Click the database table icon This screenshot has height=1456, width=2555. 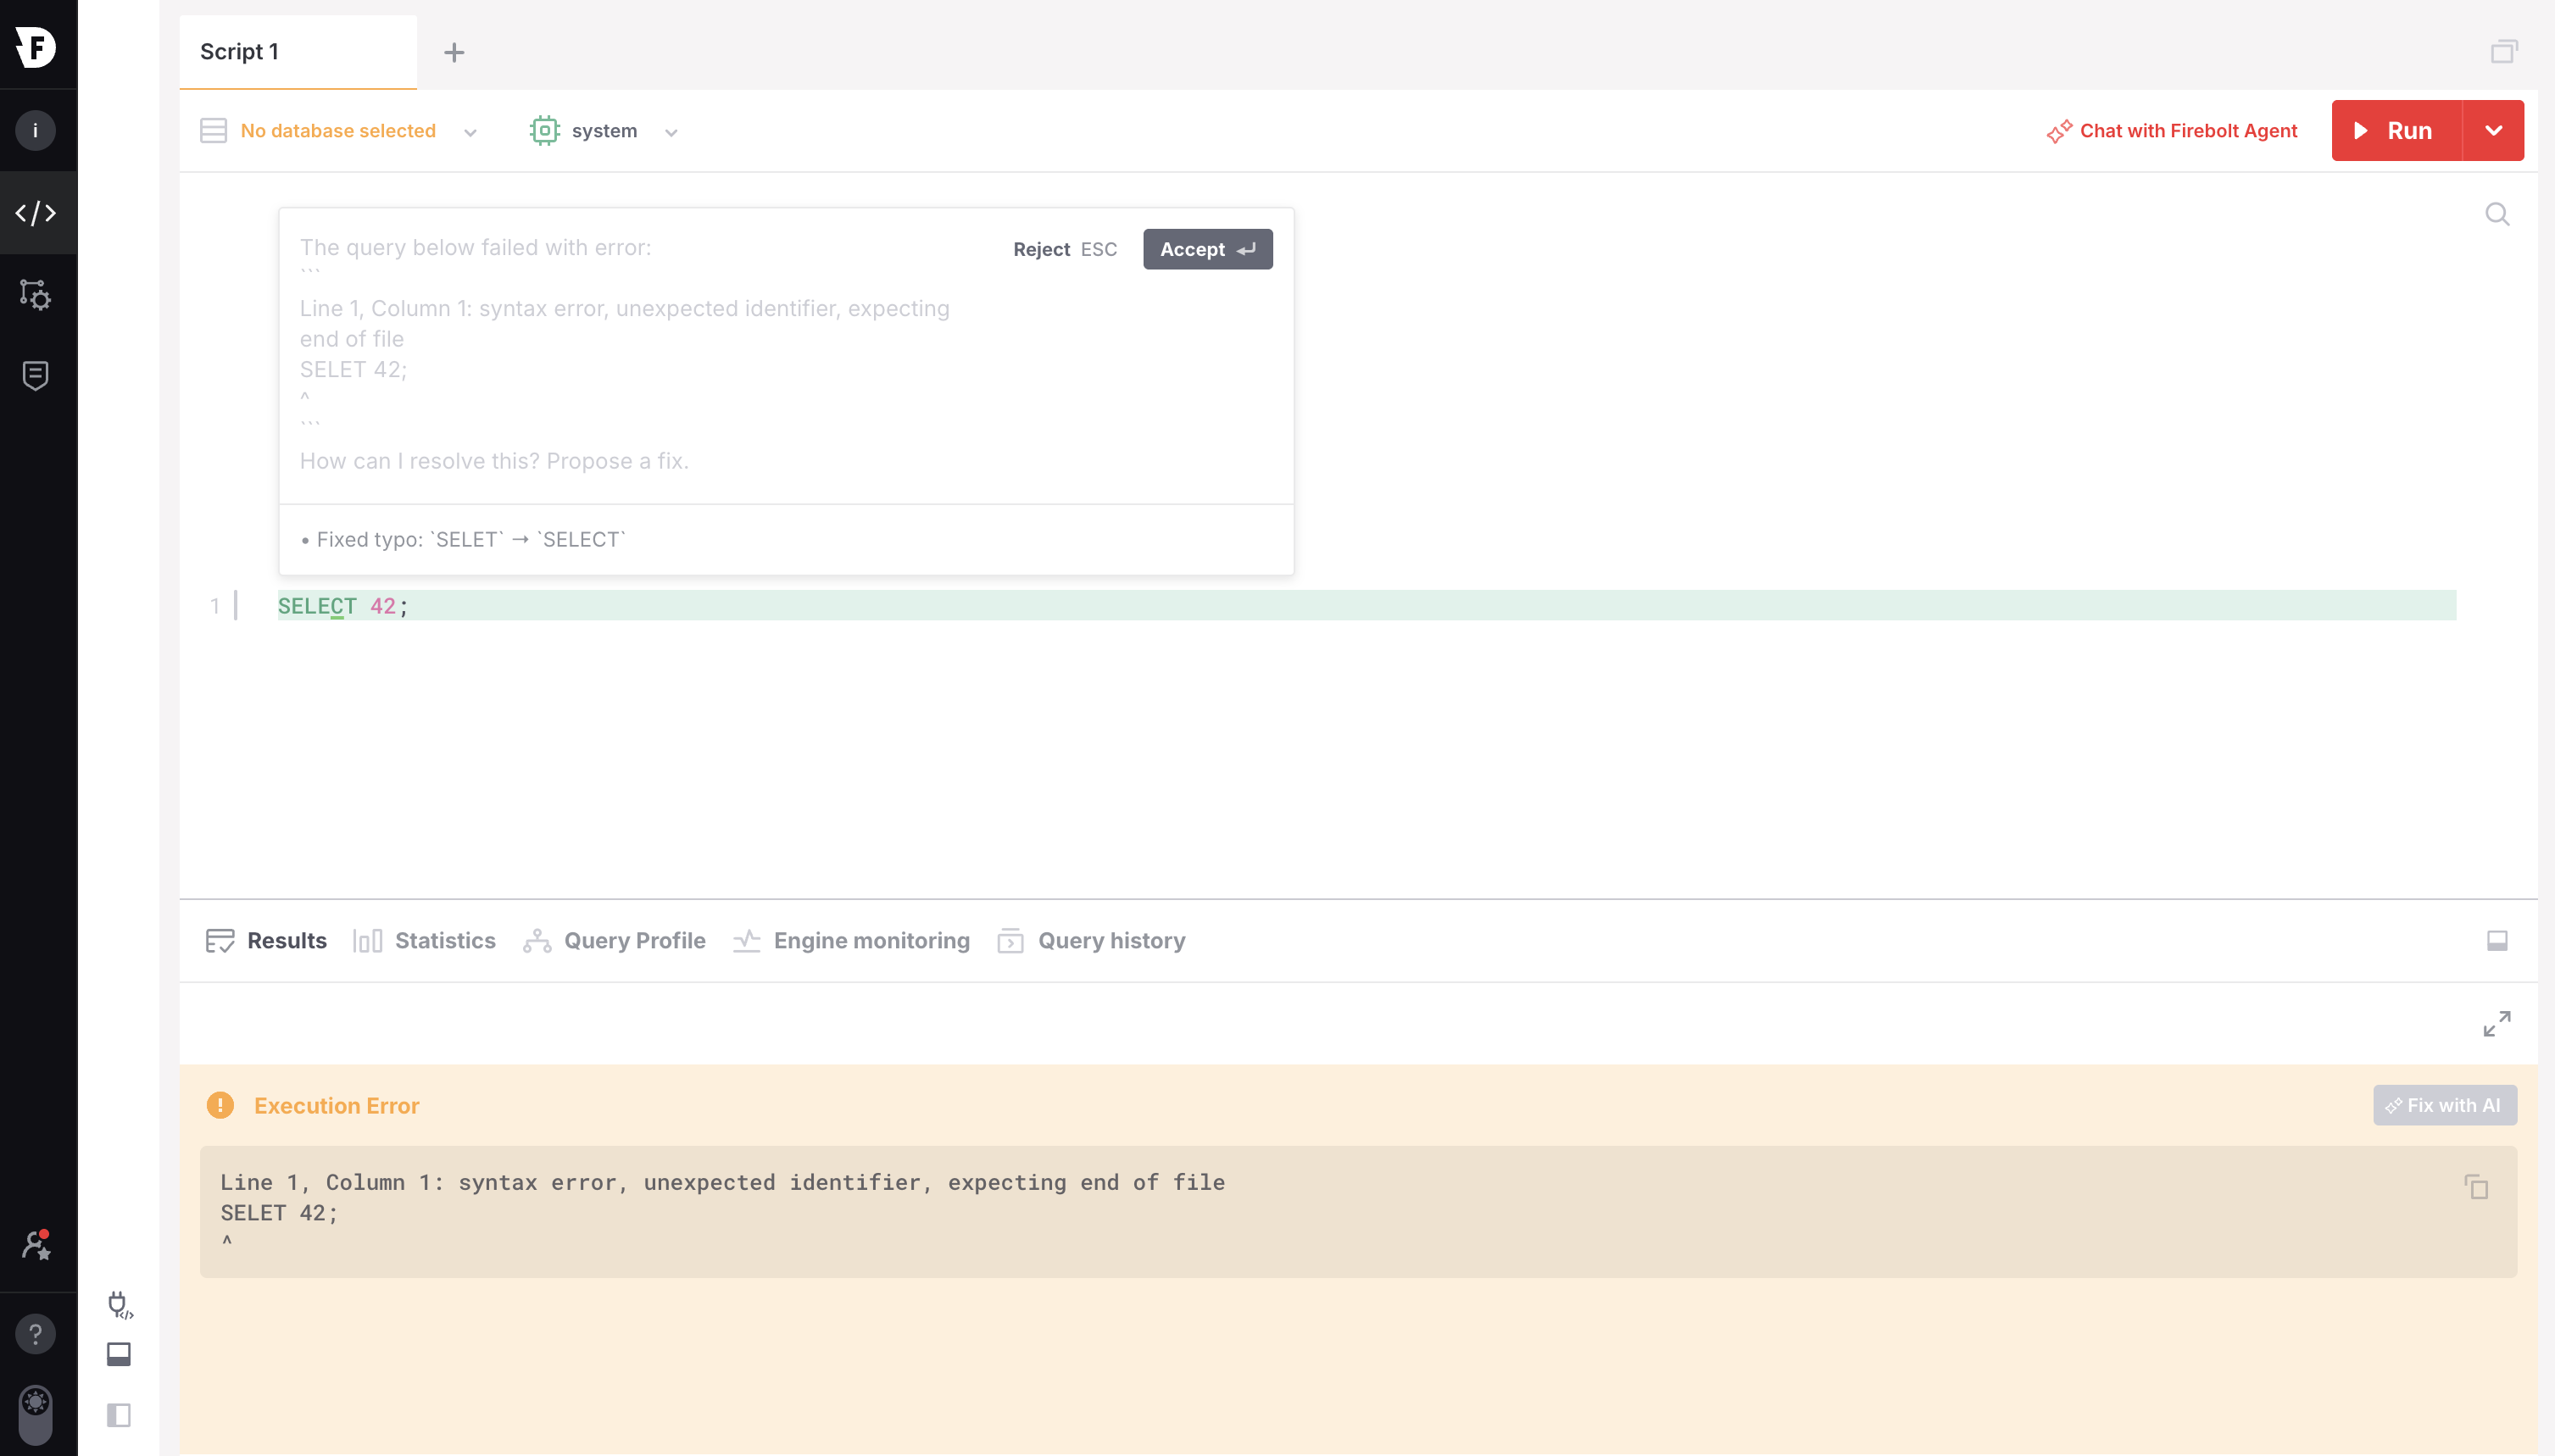pyautogui.click(x=213, y=131)
